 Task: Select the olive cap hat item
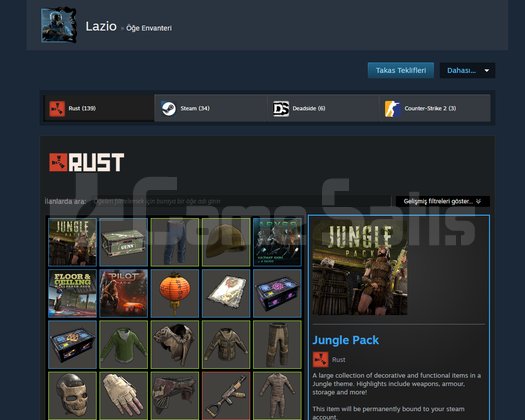[x=226, y=242]
